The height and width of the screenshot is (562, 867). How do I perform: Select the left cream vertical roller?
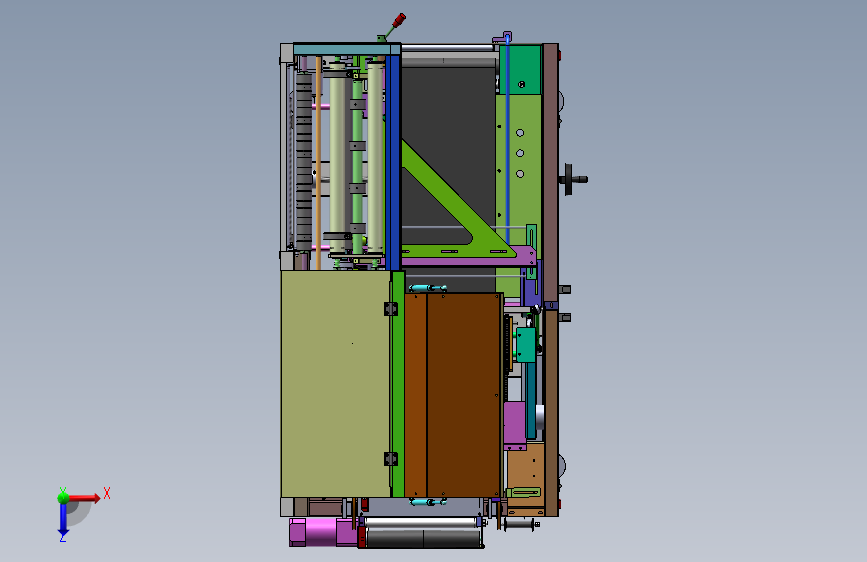tap(338, 158)
